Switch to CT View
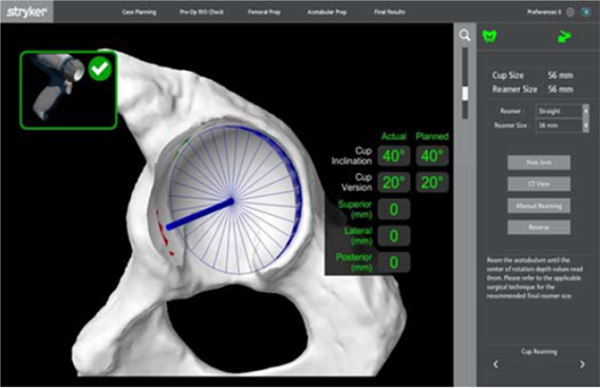The width and height of the screenshot is (600, 388). pos(539,184)
